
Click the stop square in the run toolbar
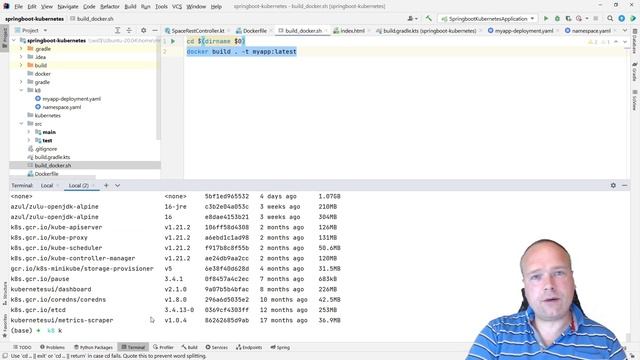(596, 18)
